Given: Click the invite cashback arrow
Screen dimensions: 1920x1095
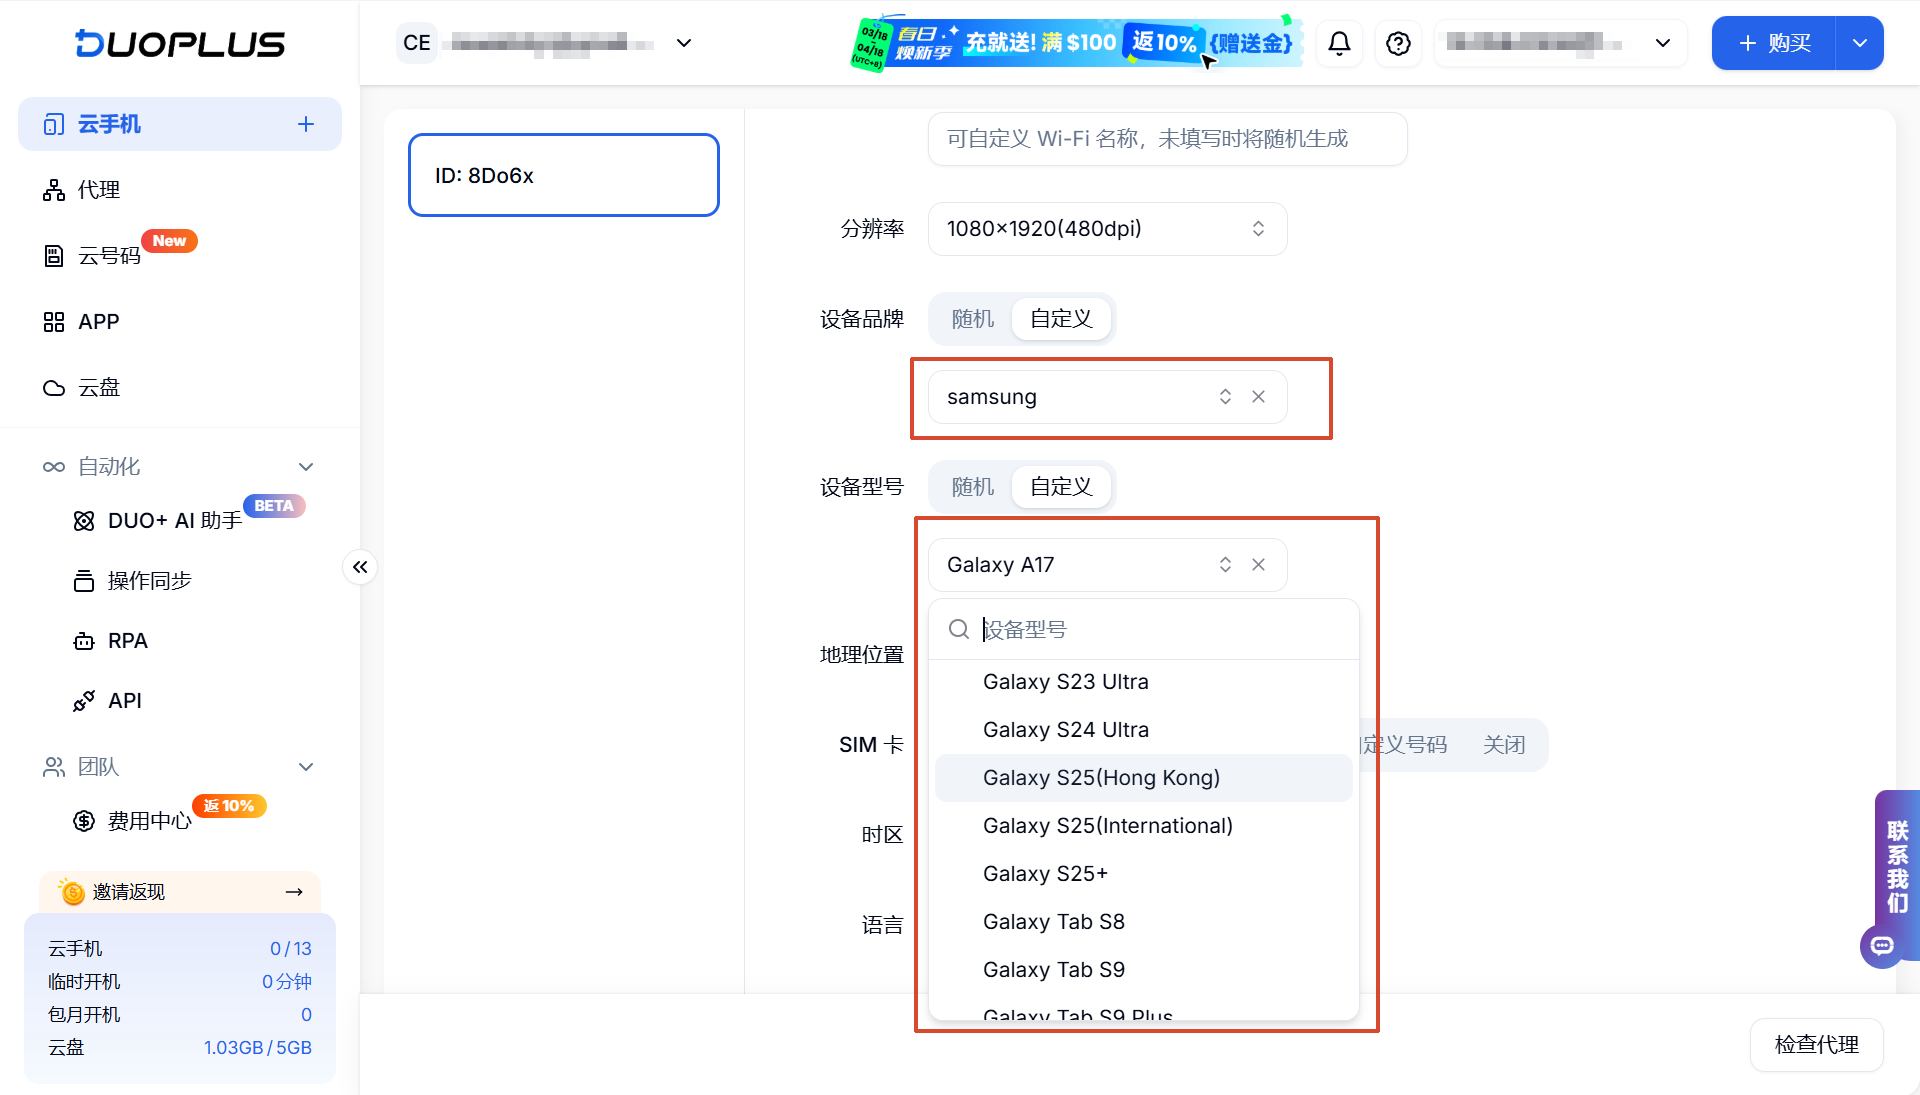Looking at the screenshot, I should (294, 891).
